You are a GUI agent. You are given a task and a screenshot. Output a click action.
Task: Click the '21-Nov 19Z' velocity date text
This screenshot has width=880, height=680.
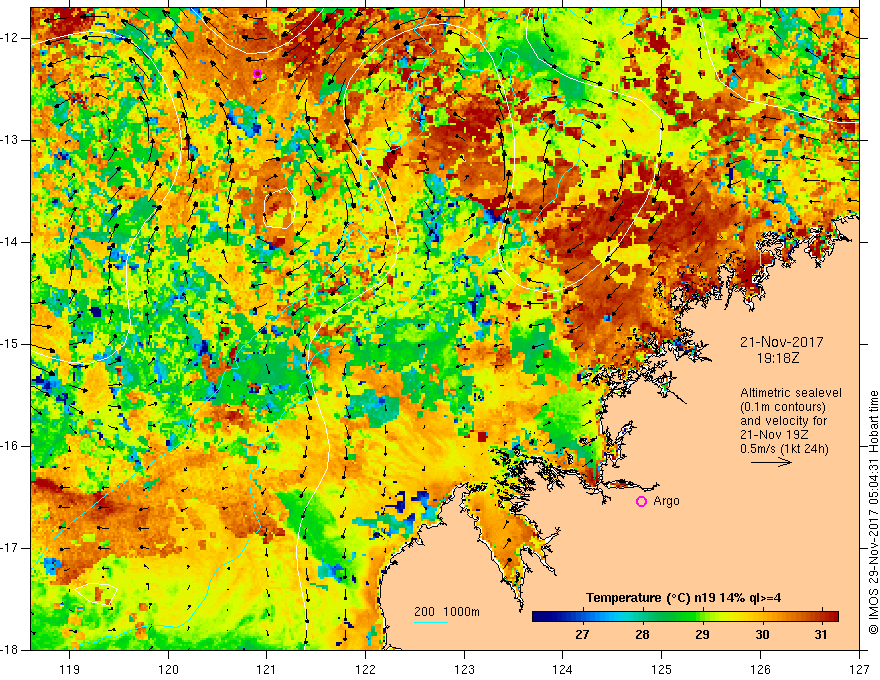[776, 435]
